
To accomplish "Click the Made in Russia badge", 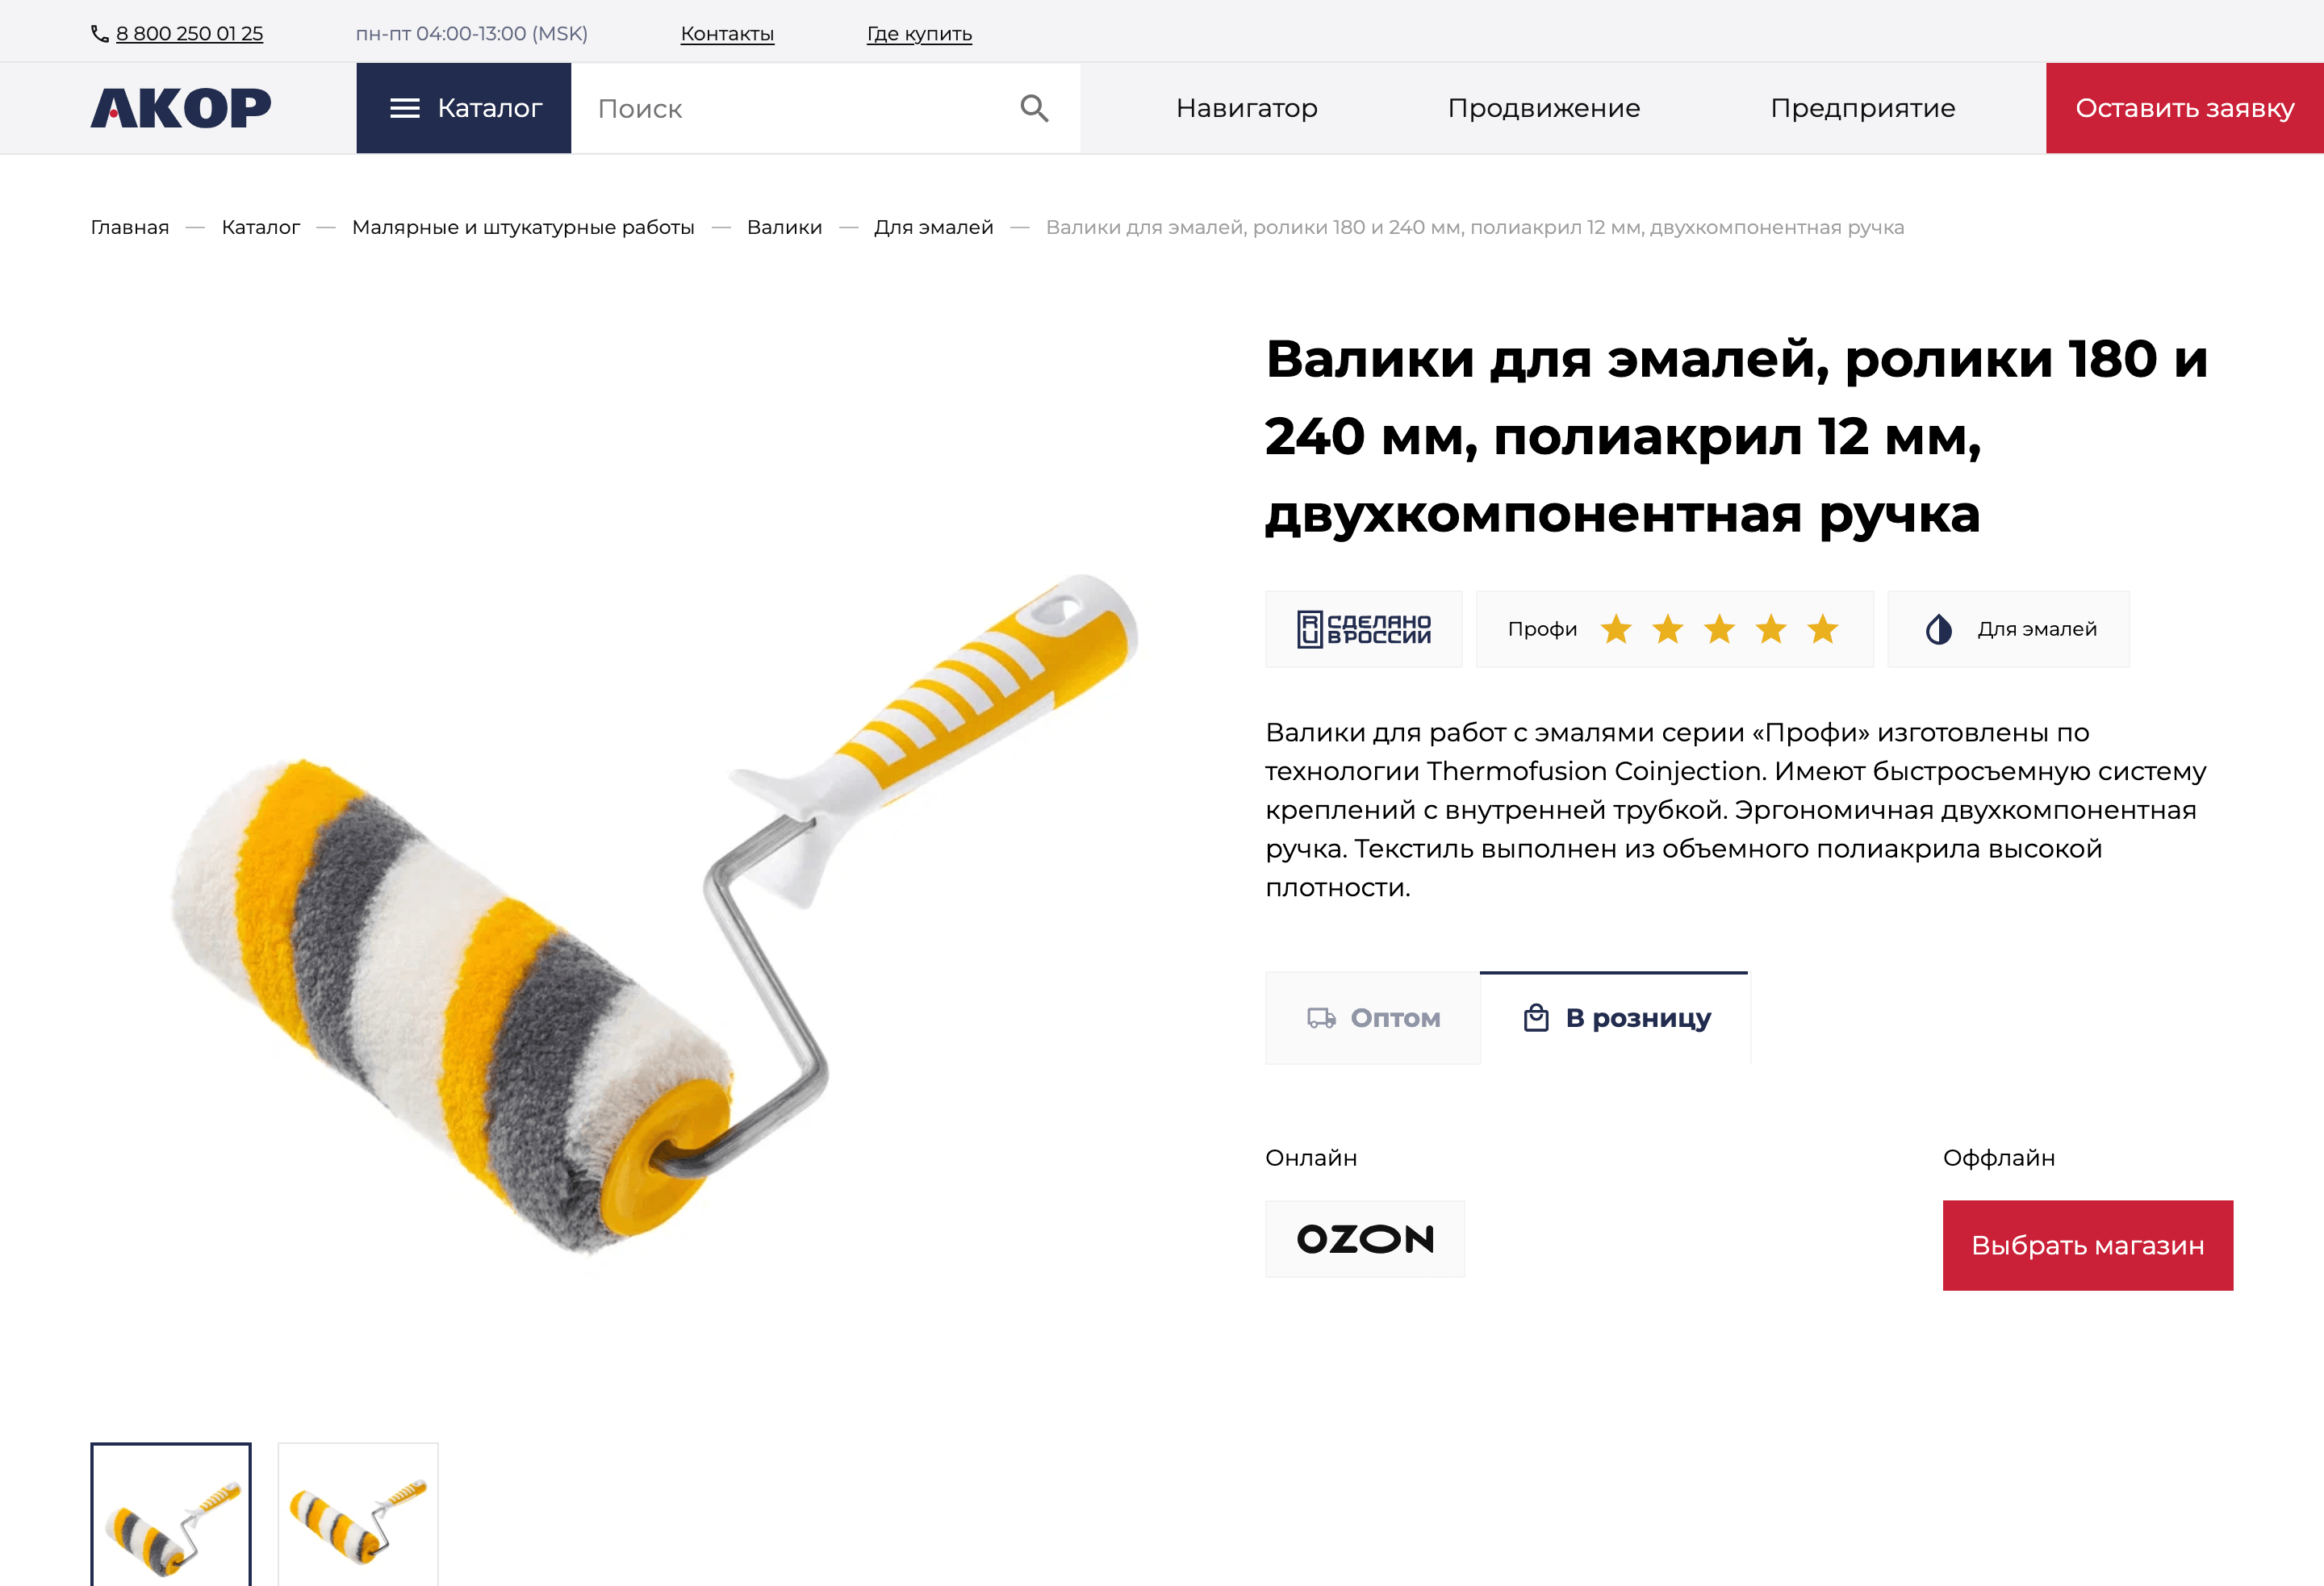I will 1363,629.
